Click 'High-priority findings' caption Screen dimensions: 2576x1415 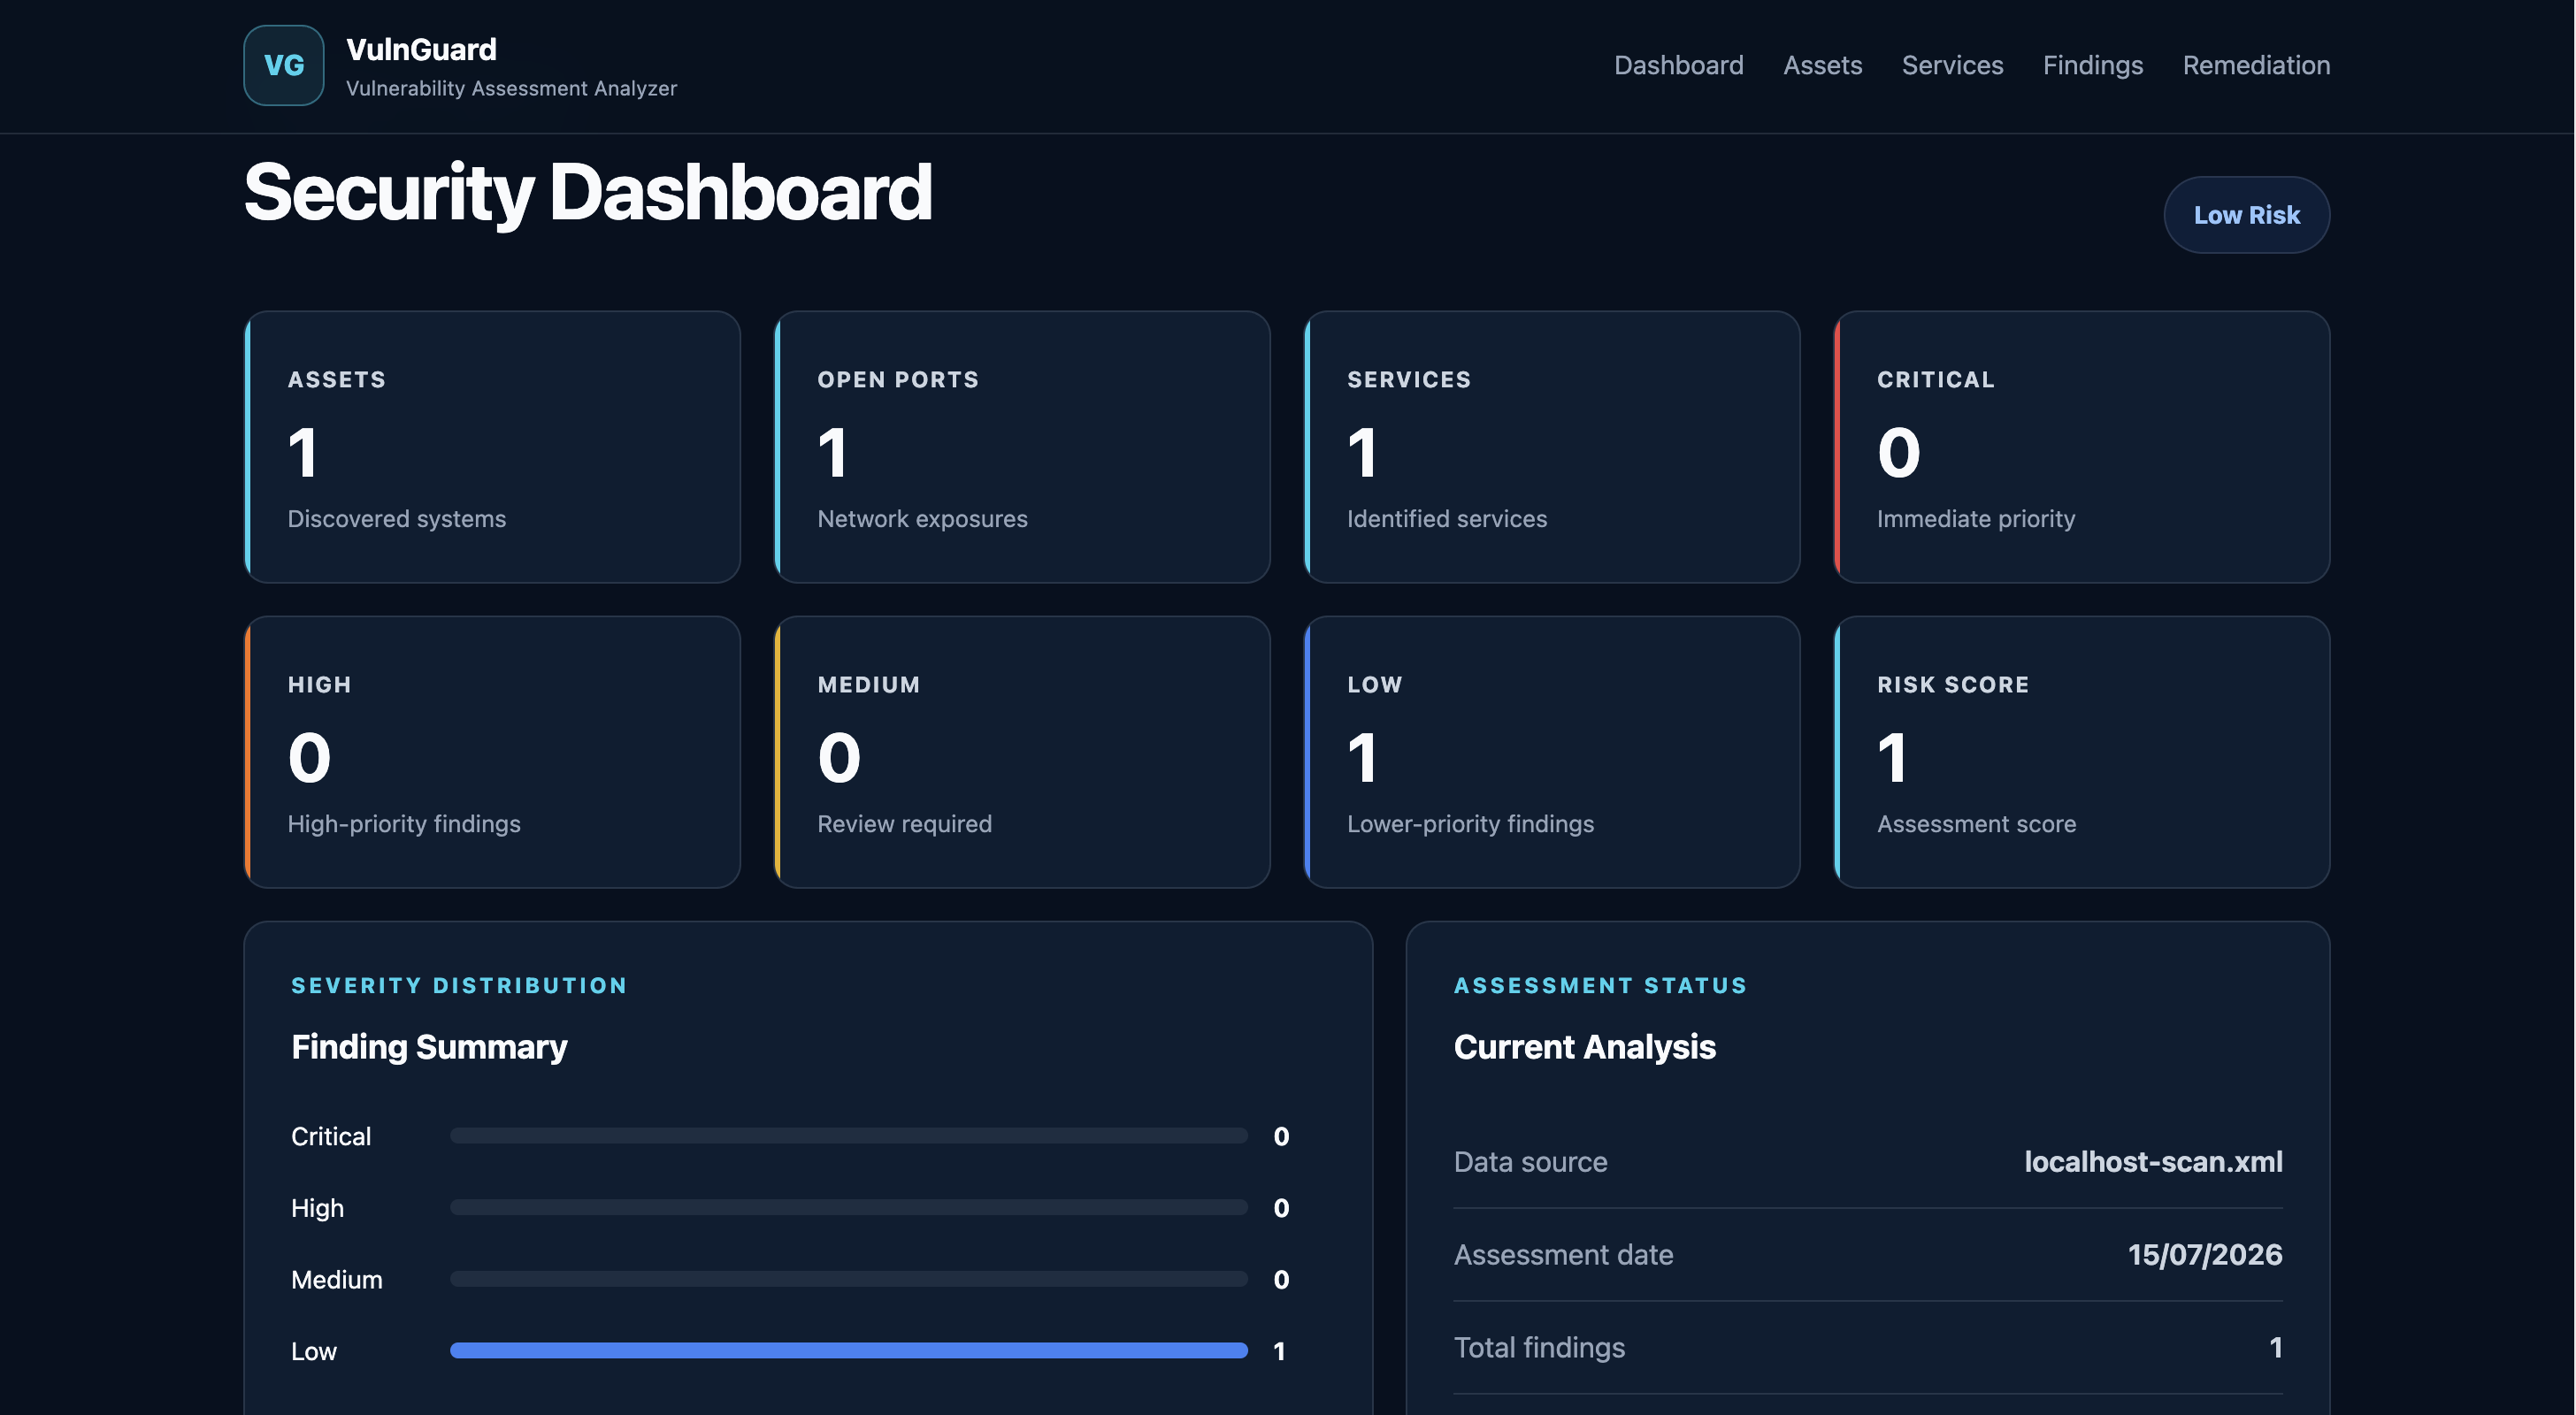coord(404,824)
